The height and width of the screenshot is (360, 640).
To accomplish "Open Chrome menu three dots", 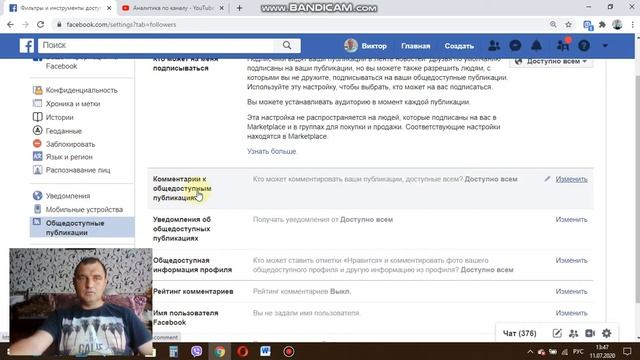I will coord(633,24).
